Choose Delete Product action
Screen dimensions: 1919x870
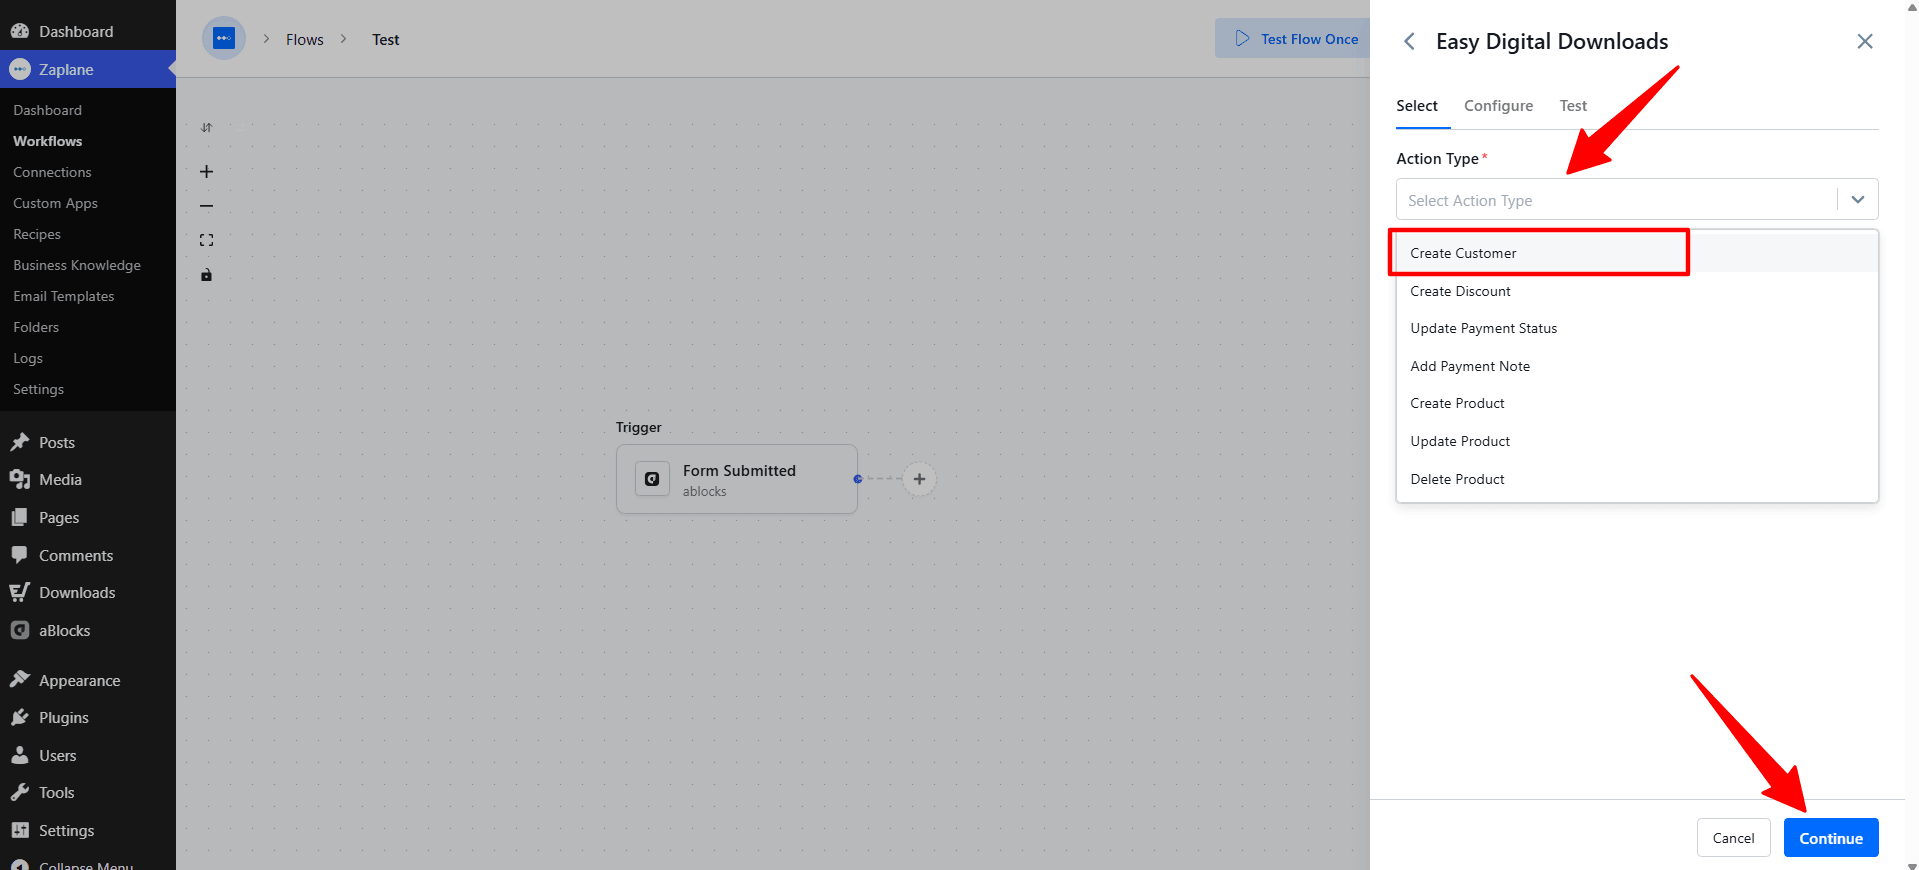(1637, 479)
